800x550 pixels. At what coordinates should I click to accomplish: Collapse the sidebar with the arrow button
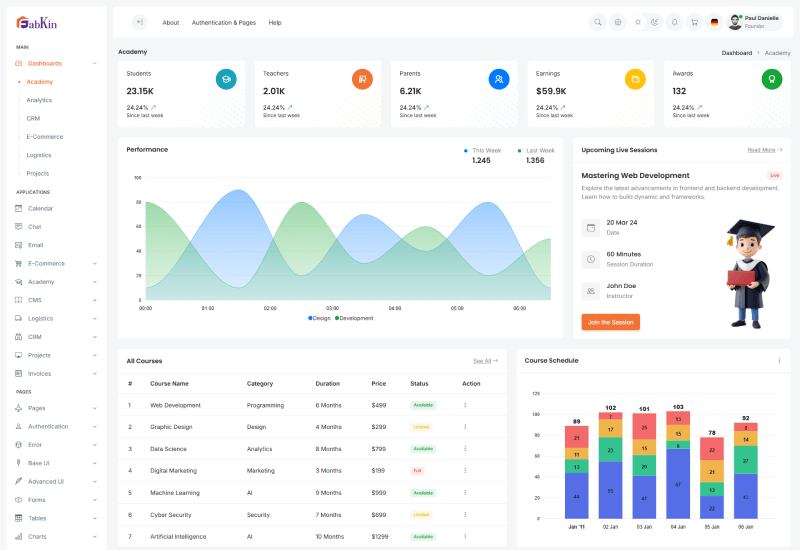[139, 22]
